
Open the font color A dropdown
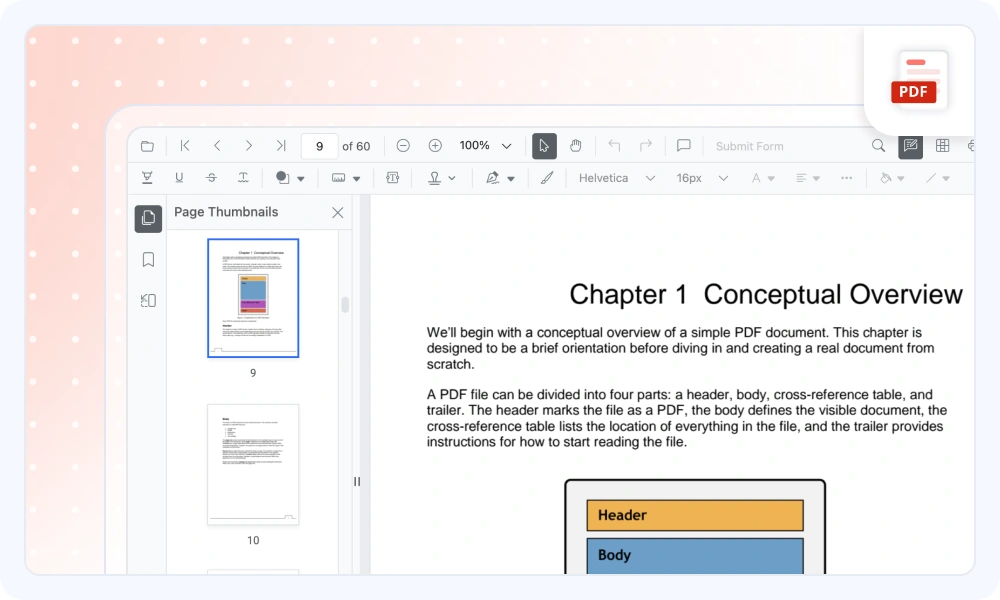762,178
